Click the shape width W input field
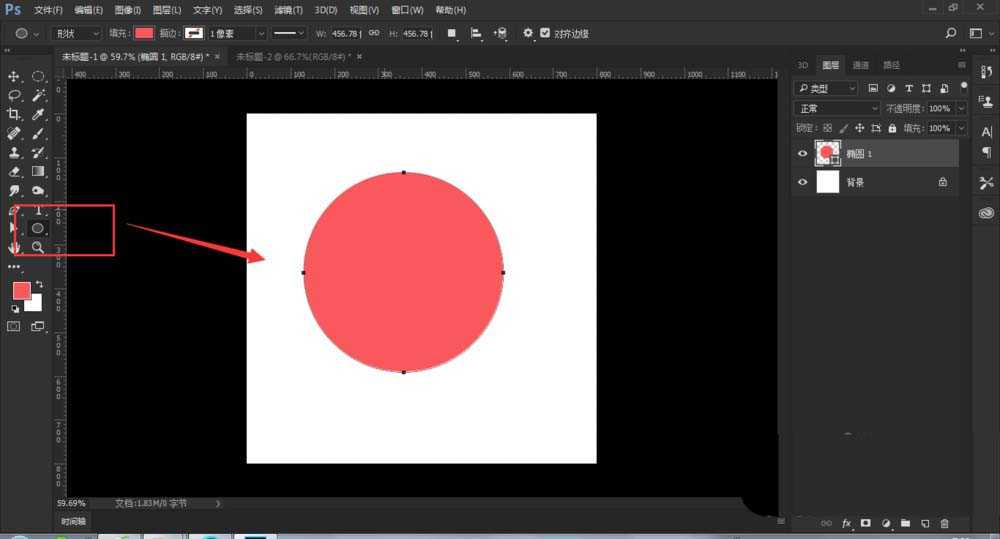This screenshot has height=539, width=1000. click(x=348, y=33)
